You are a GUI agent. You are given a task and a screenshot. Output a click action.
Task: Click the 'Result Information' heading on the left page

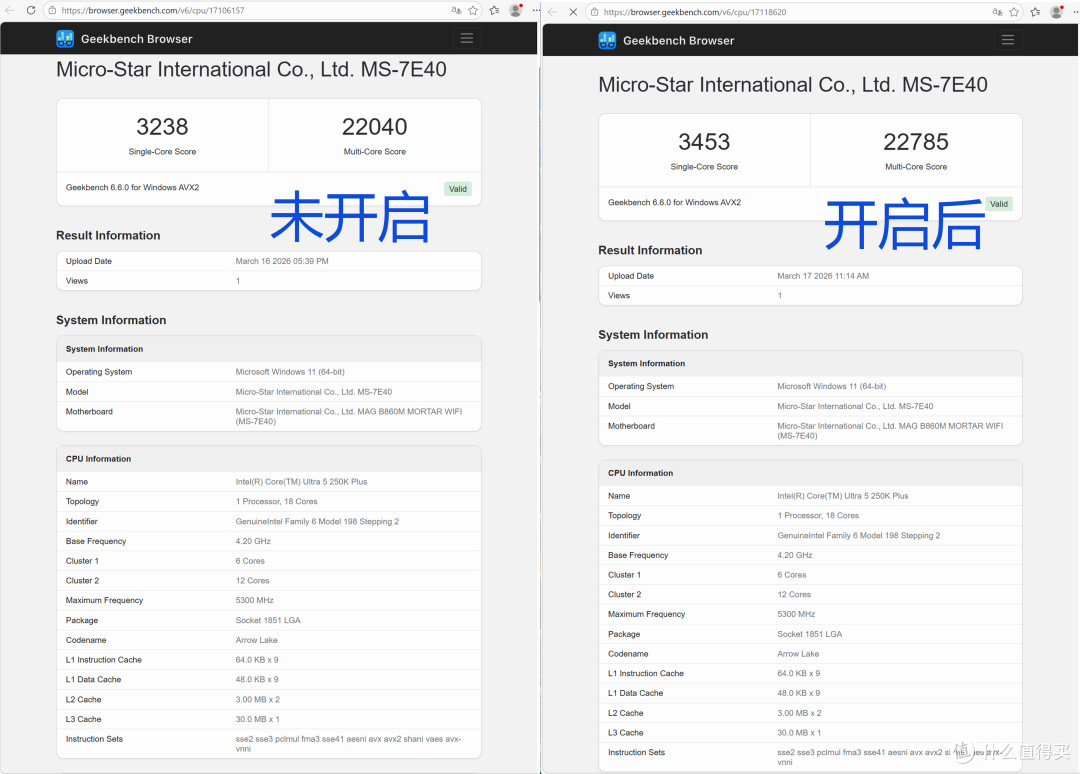(108, 236)
